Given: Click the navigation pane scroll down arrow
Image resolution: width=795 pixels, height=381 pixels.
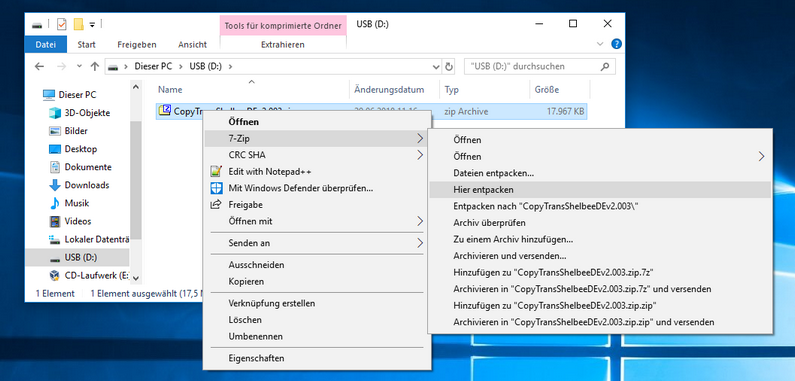Looking at the screenshot, I should [x=135, y=278].
